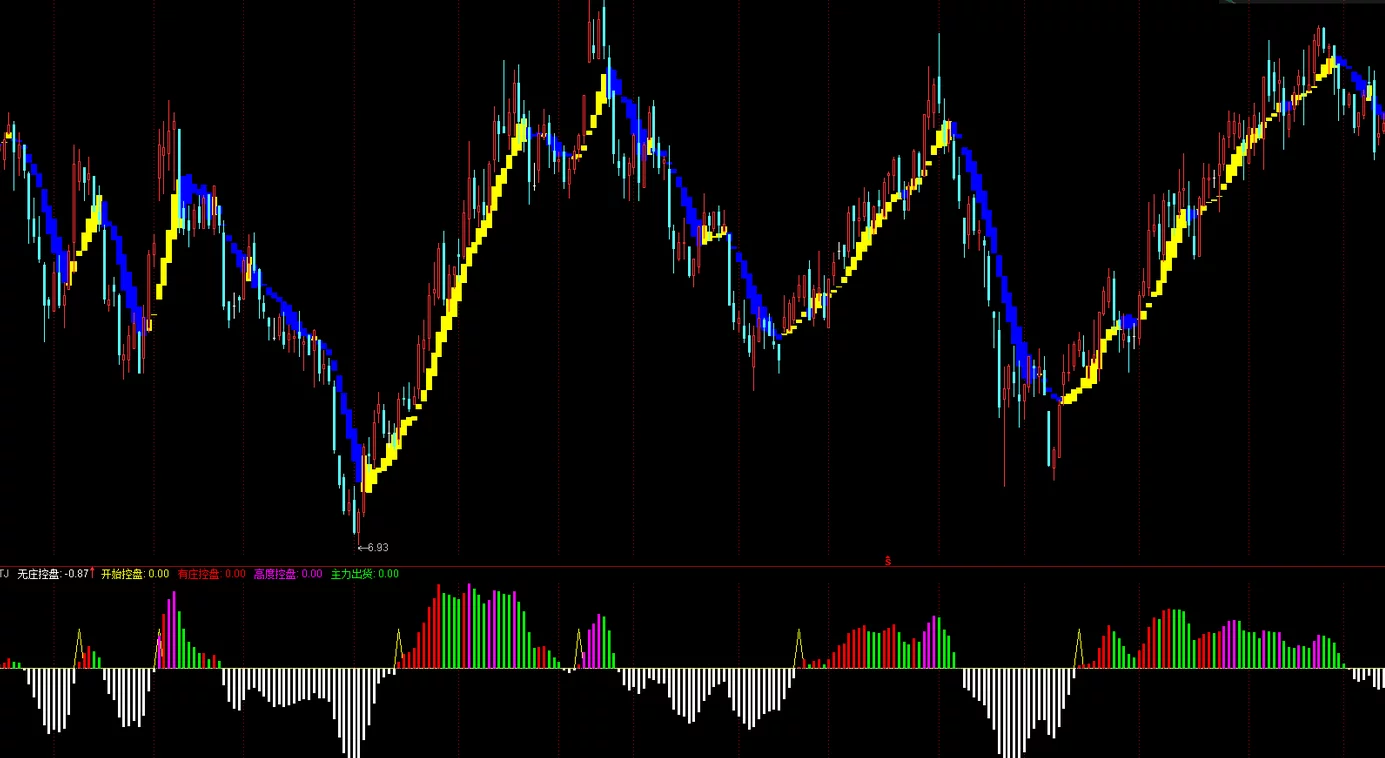This screenshot has height=758, width=1385.
Task: Click the red S marker on divider
Action: (888, 561)
